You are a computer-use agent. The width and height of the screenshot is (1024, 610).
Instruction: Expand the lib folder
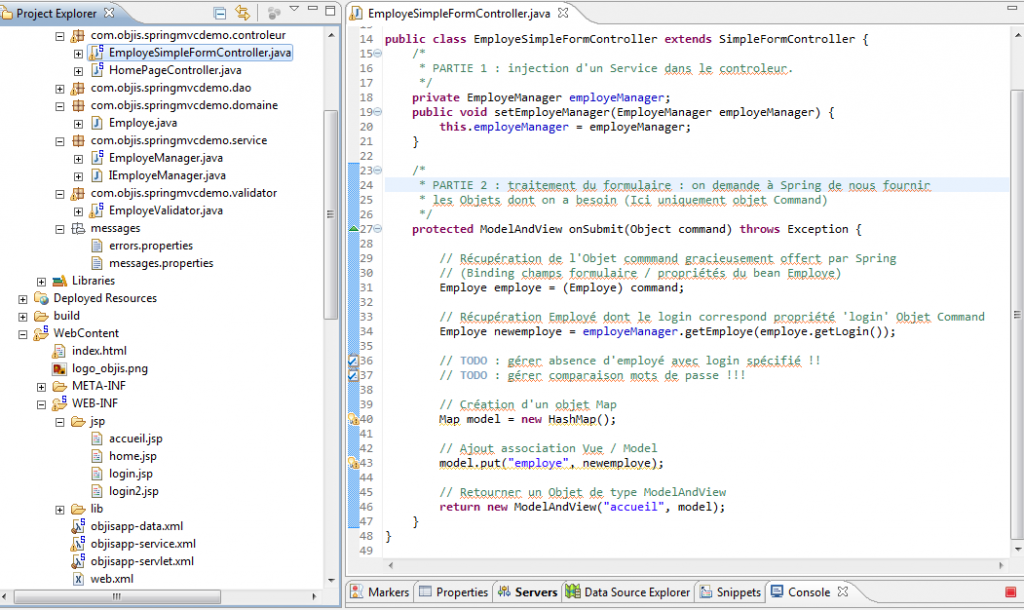point(59,509)
